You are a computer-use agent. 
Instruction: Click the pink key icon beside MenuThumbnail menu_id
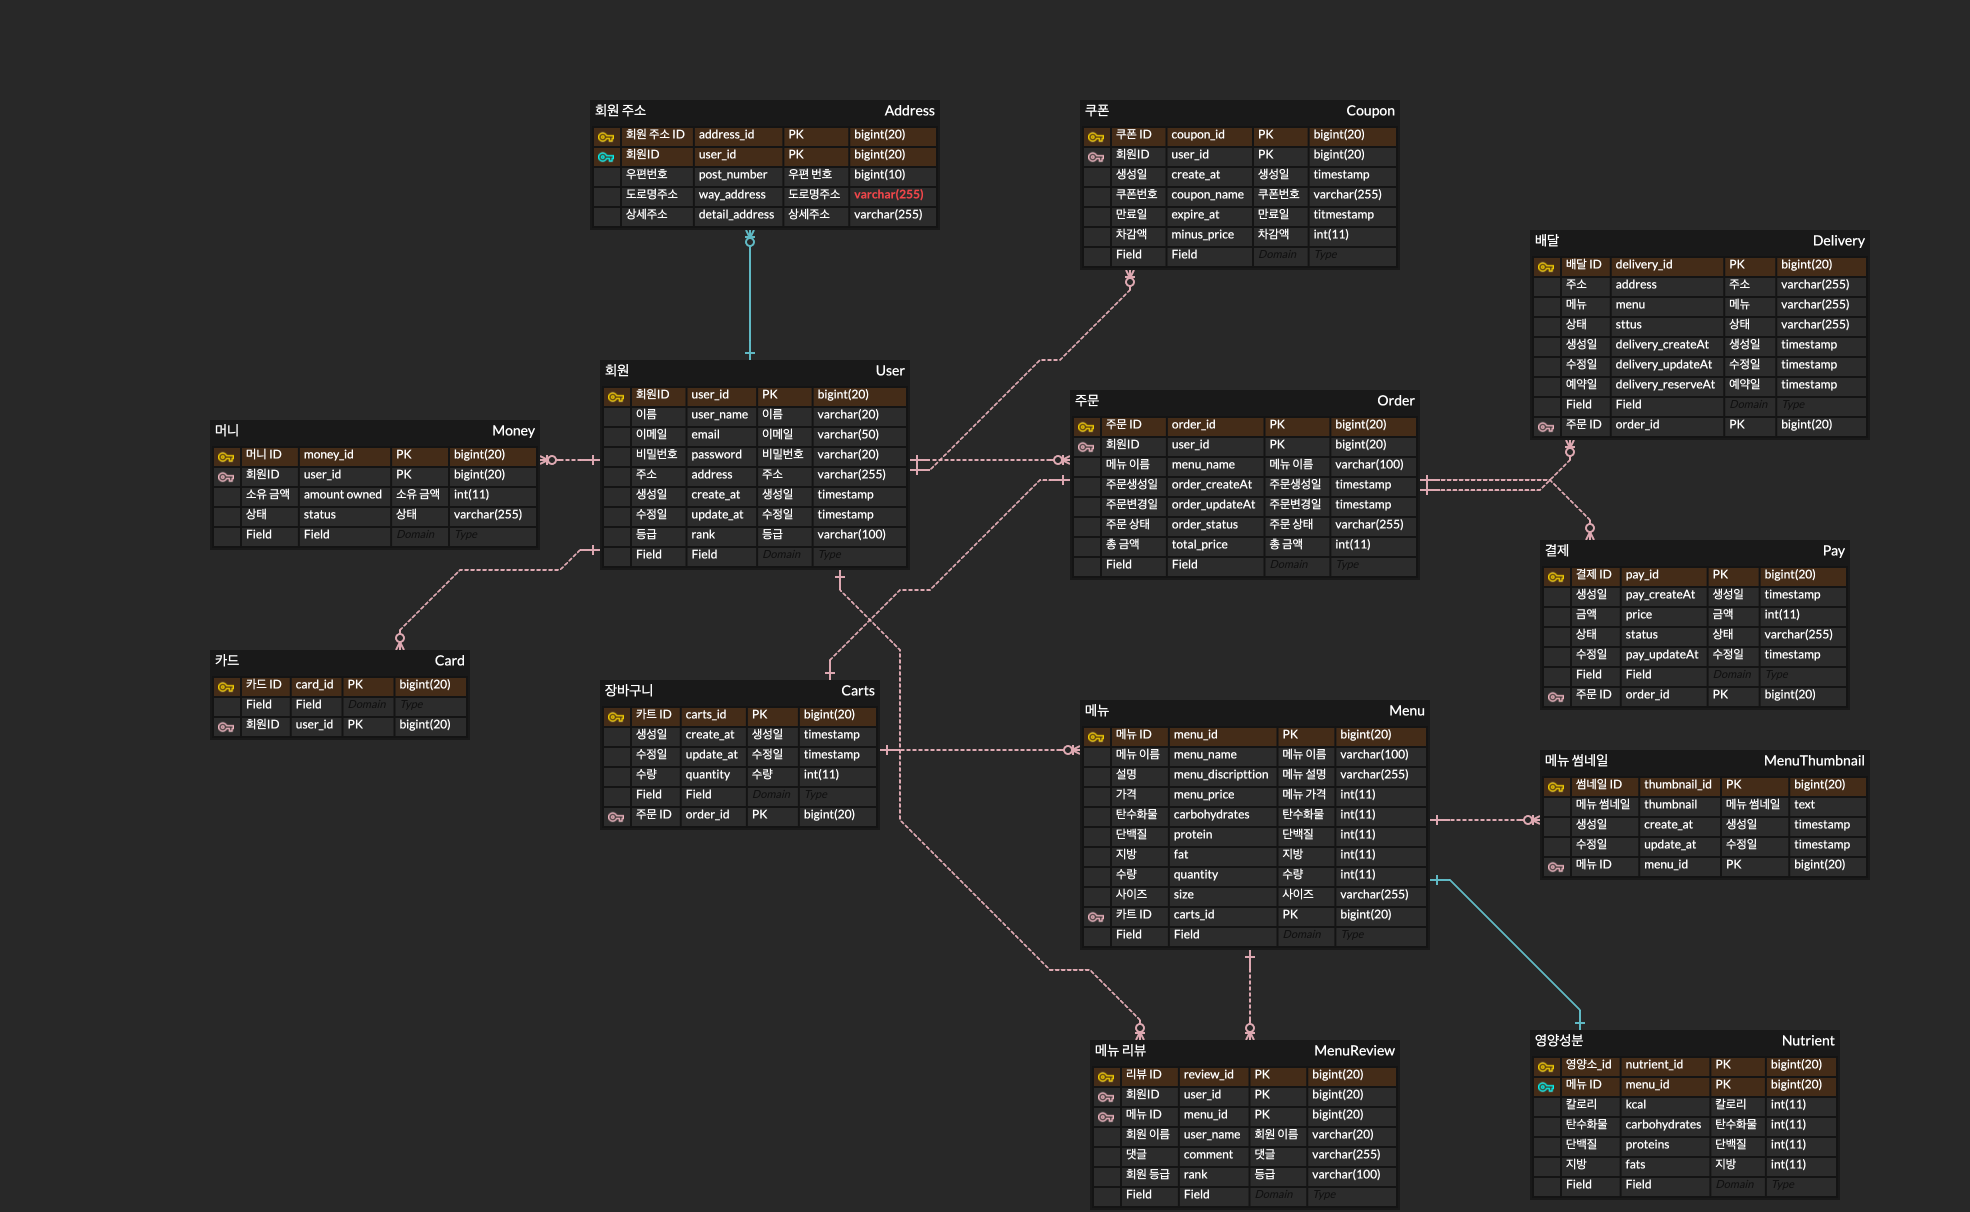[1556, 866]
